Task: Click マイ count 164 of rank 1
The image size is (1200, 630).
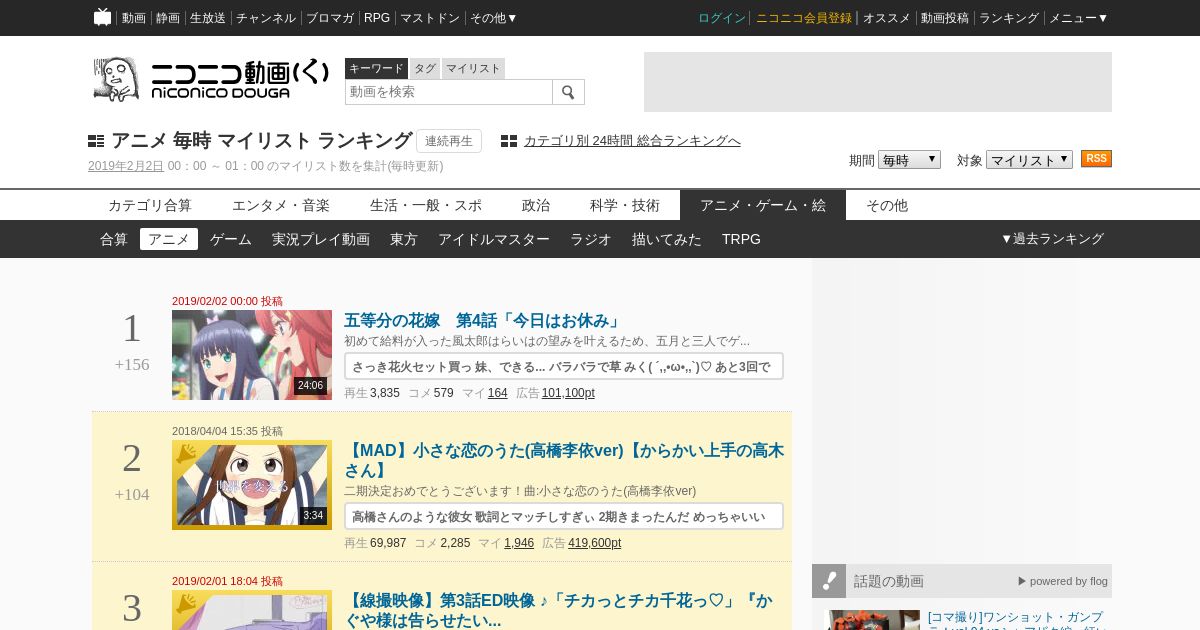Action: pyautogui.click(x=498, y=393)
